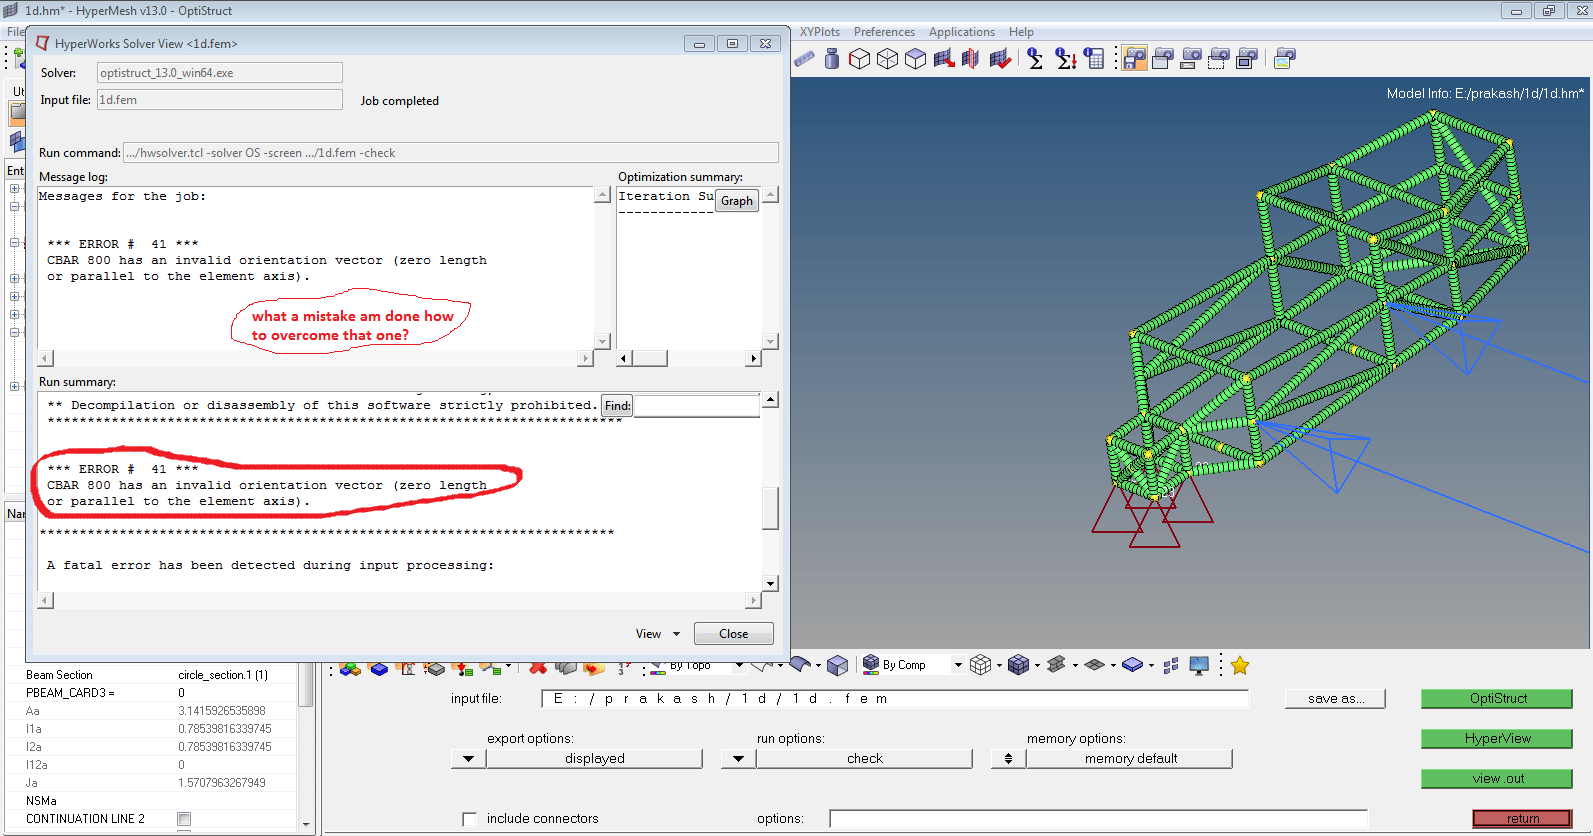The image size is (1593, 836).
Task: Open the export options dropdown arrow
Action: click(468, 759)
